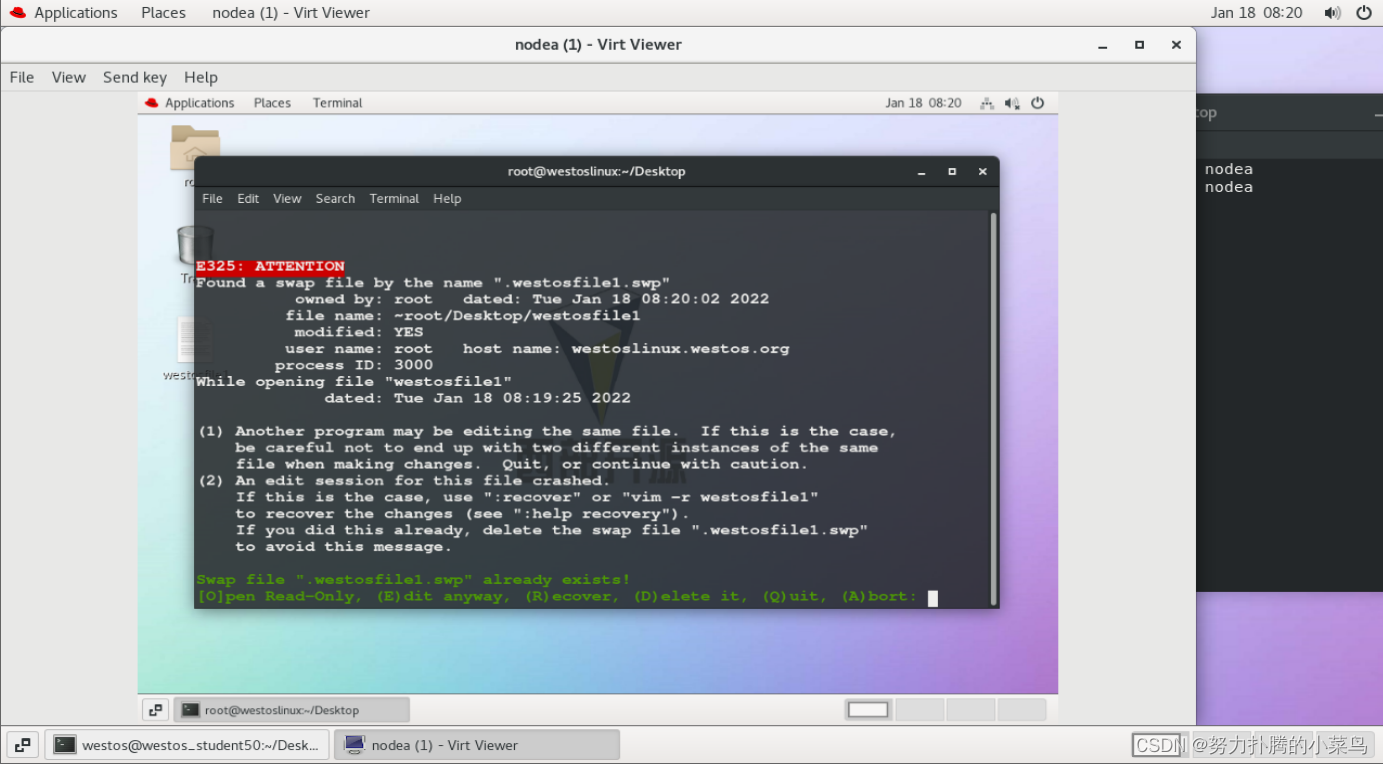Switch to fourth guest workspace in pager

coord(1021,710)
